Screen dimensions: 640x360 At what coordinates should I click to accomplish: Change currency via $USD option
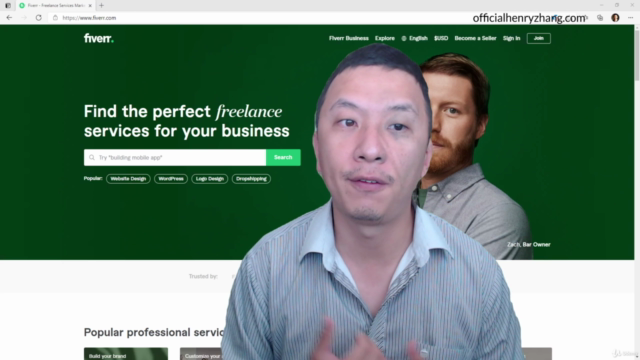pos(441,38)
